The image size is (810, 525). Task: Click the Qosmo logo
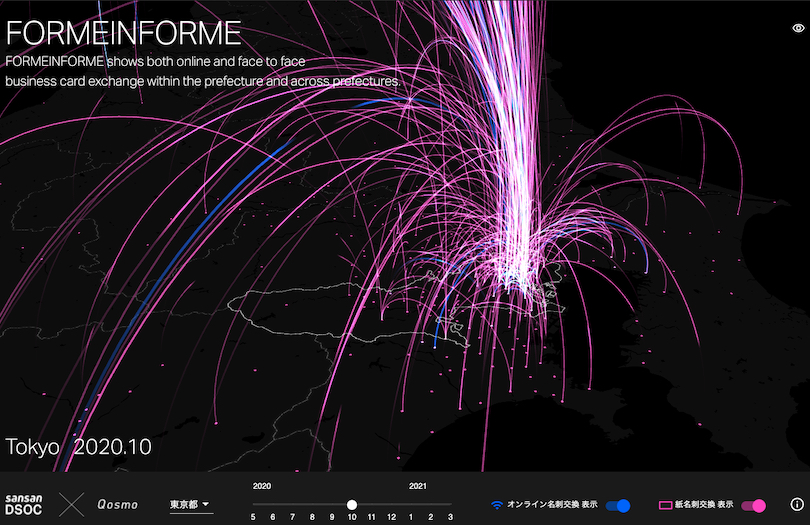pyautogui.click(x=118, y=504)
